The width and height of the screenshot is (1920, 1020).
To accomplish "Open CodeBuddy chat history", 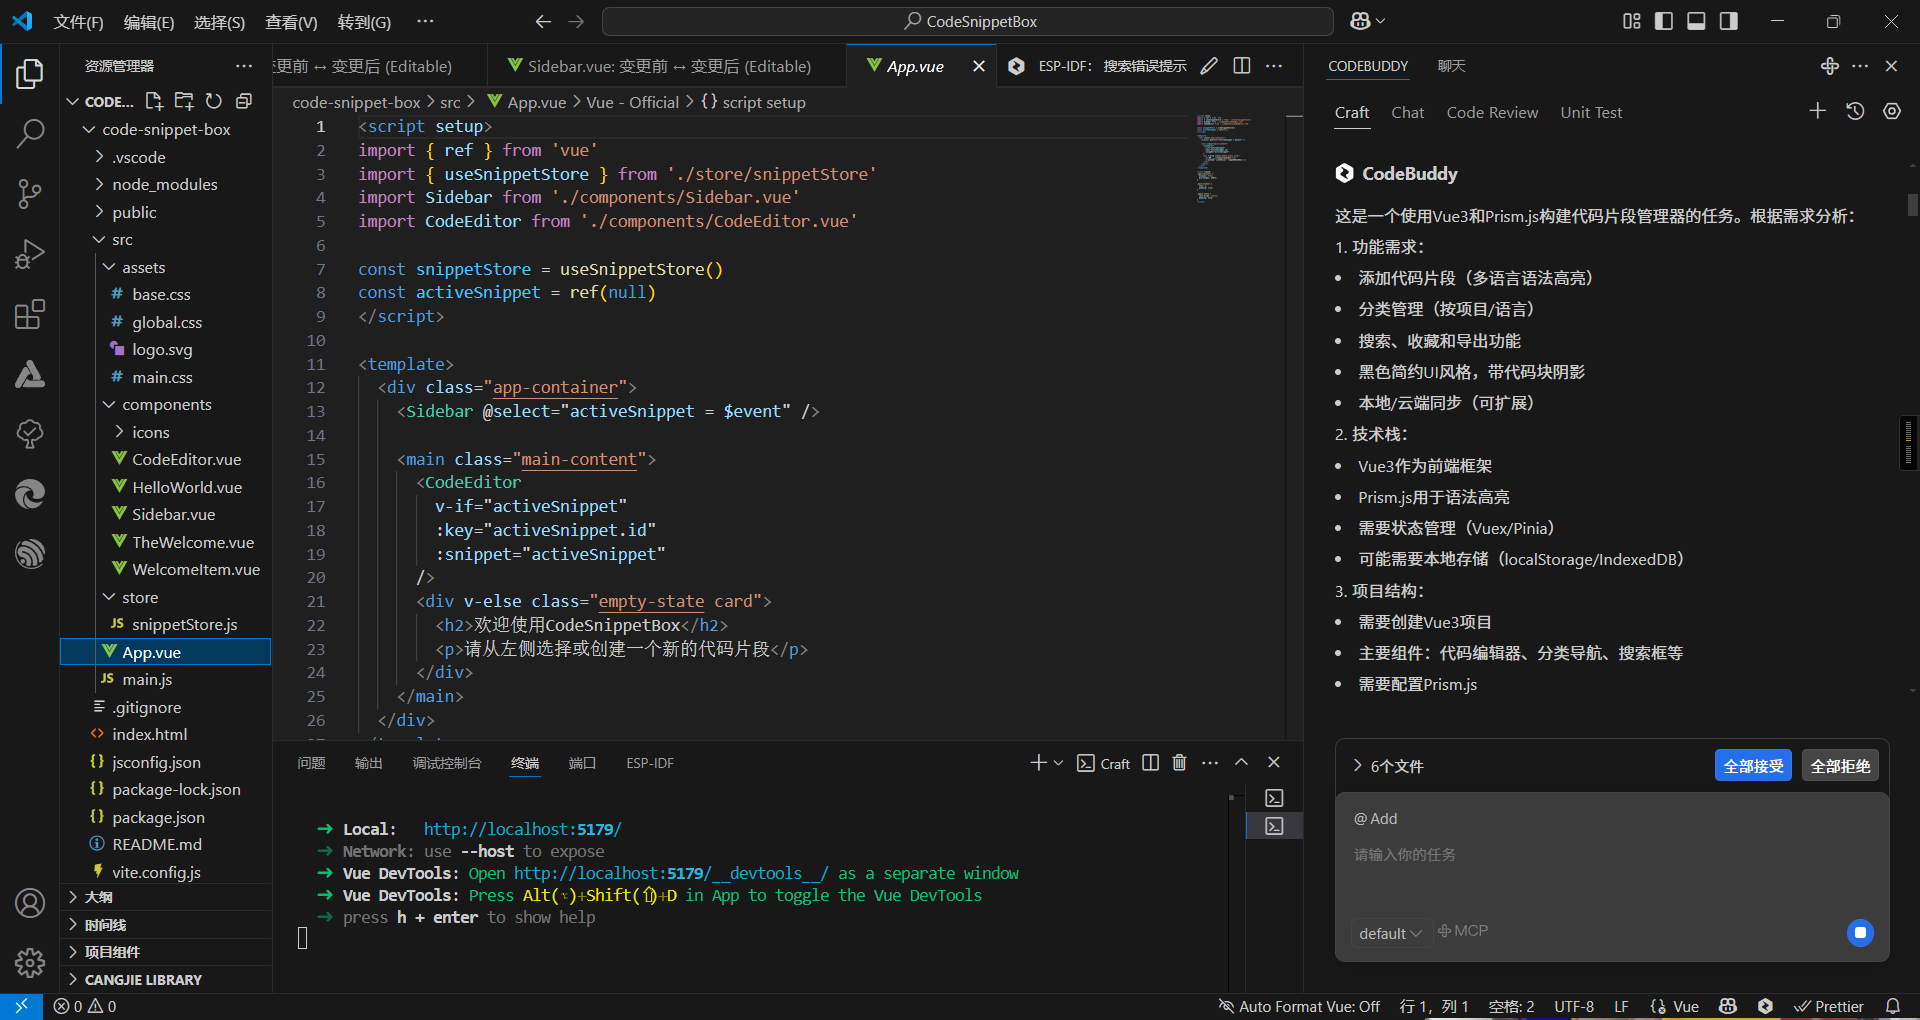I will tap(1855, 111).
